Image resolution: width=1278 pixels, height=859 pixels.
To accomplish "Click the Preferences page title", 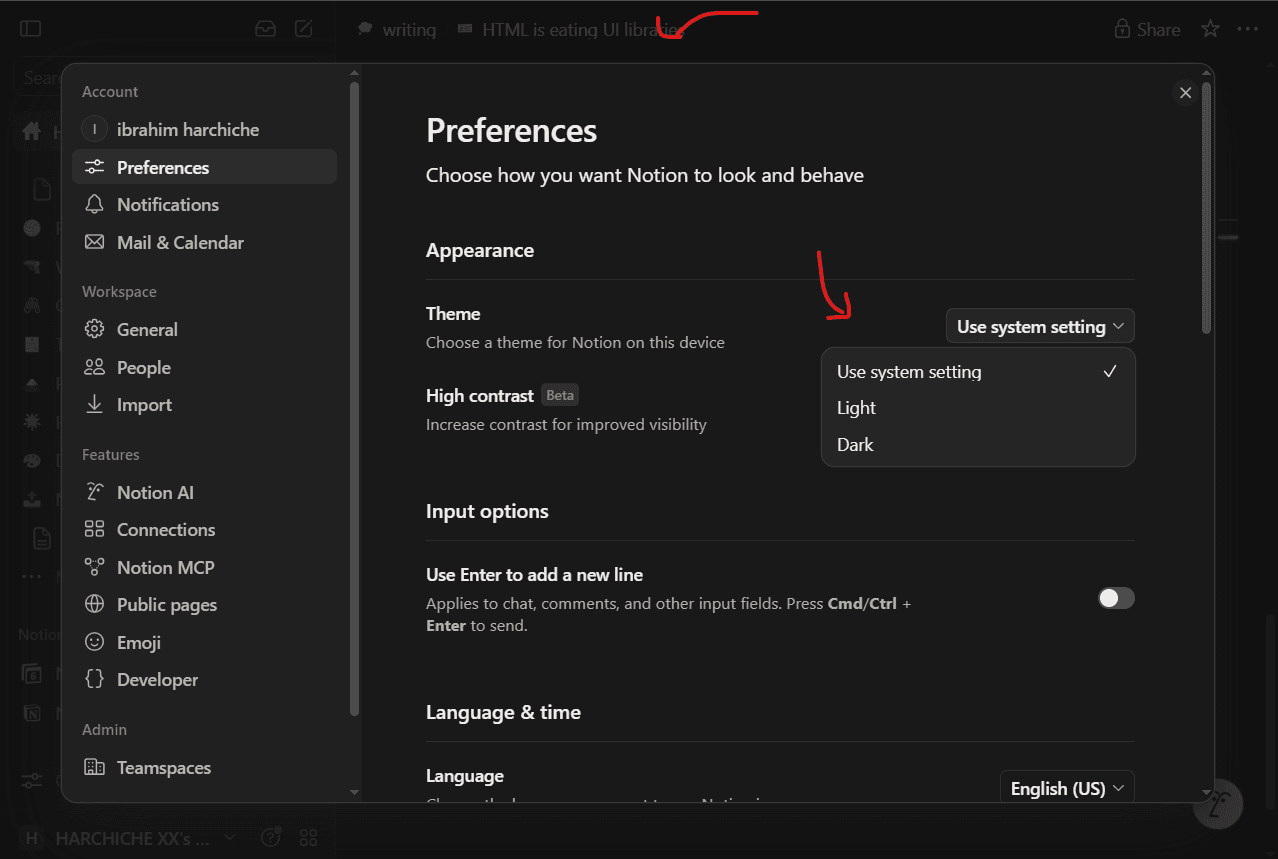I will point(511,130).
